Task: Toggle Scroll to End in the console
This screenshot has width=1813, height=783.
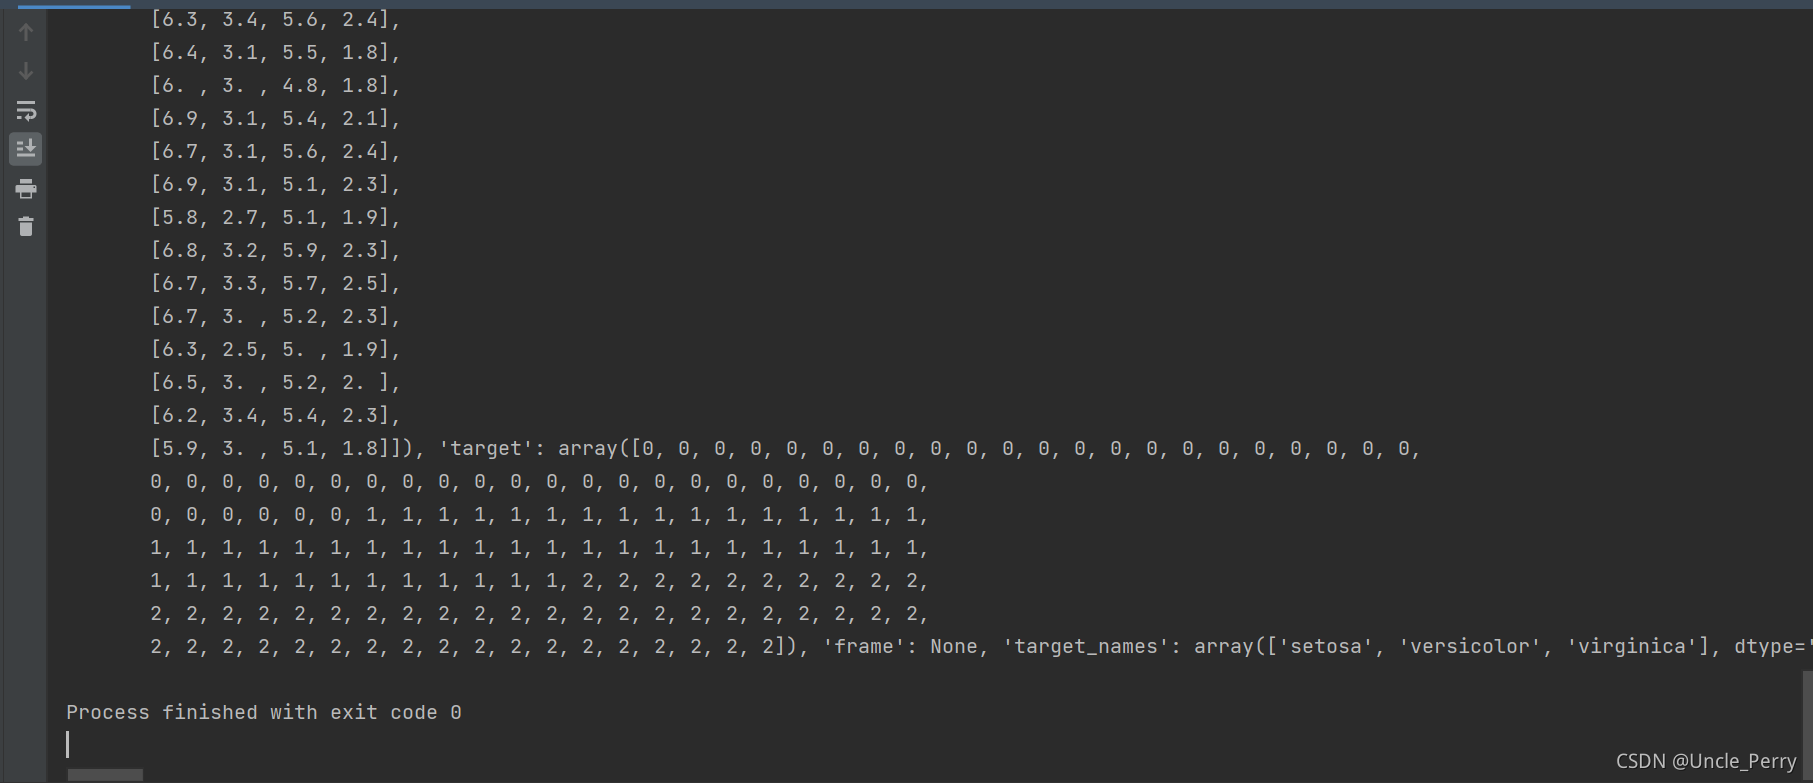Action: (x=26, y=149)
